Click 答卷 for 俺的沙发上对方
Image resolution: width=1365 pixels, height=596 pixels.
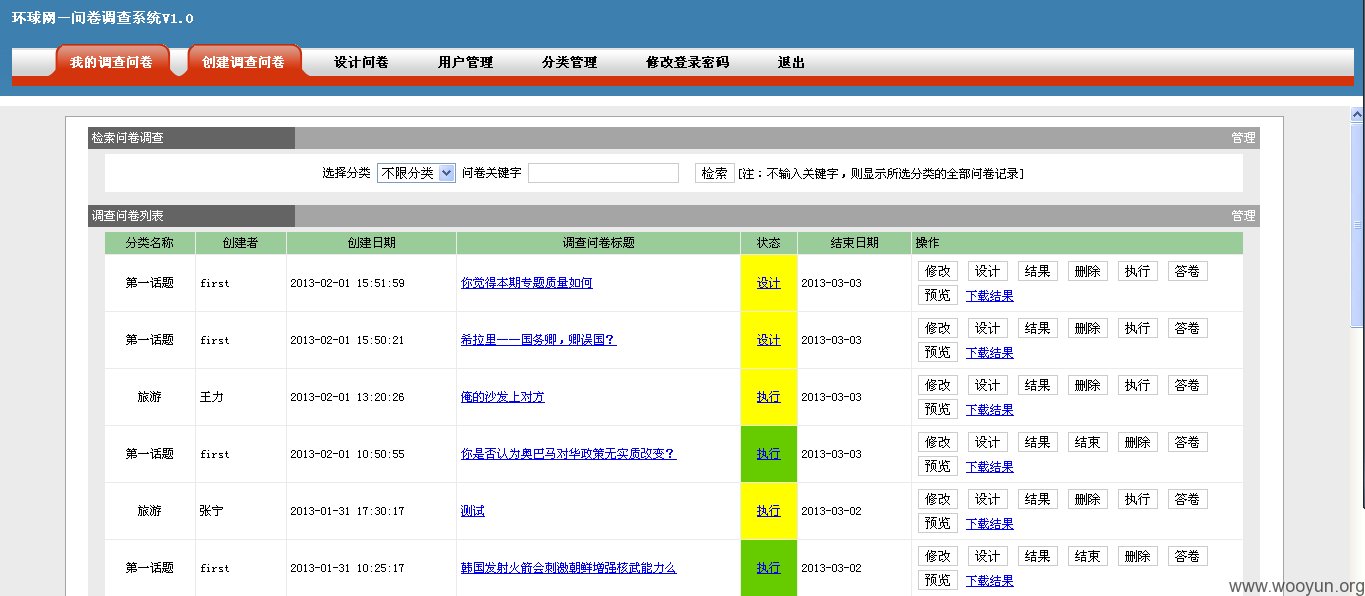pyautogui.click(x=1187, y=385)
